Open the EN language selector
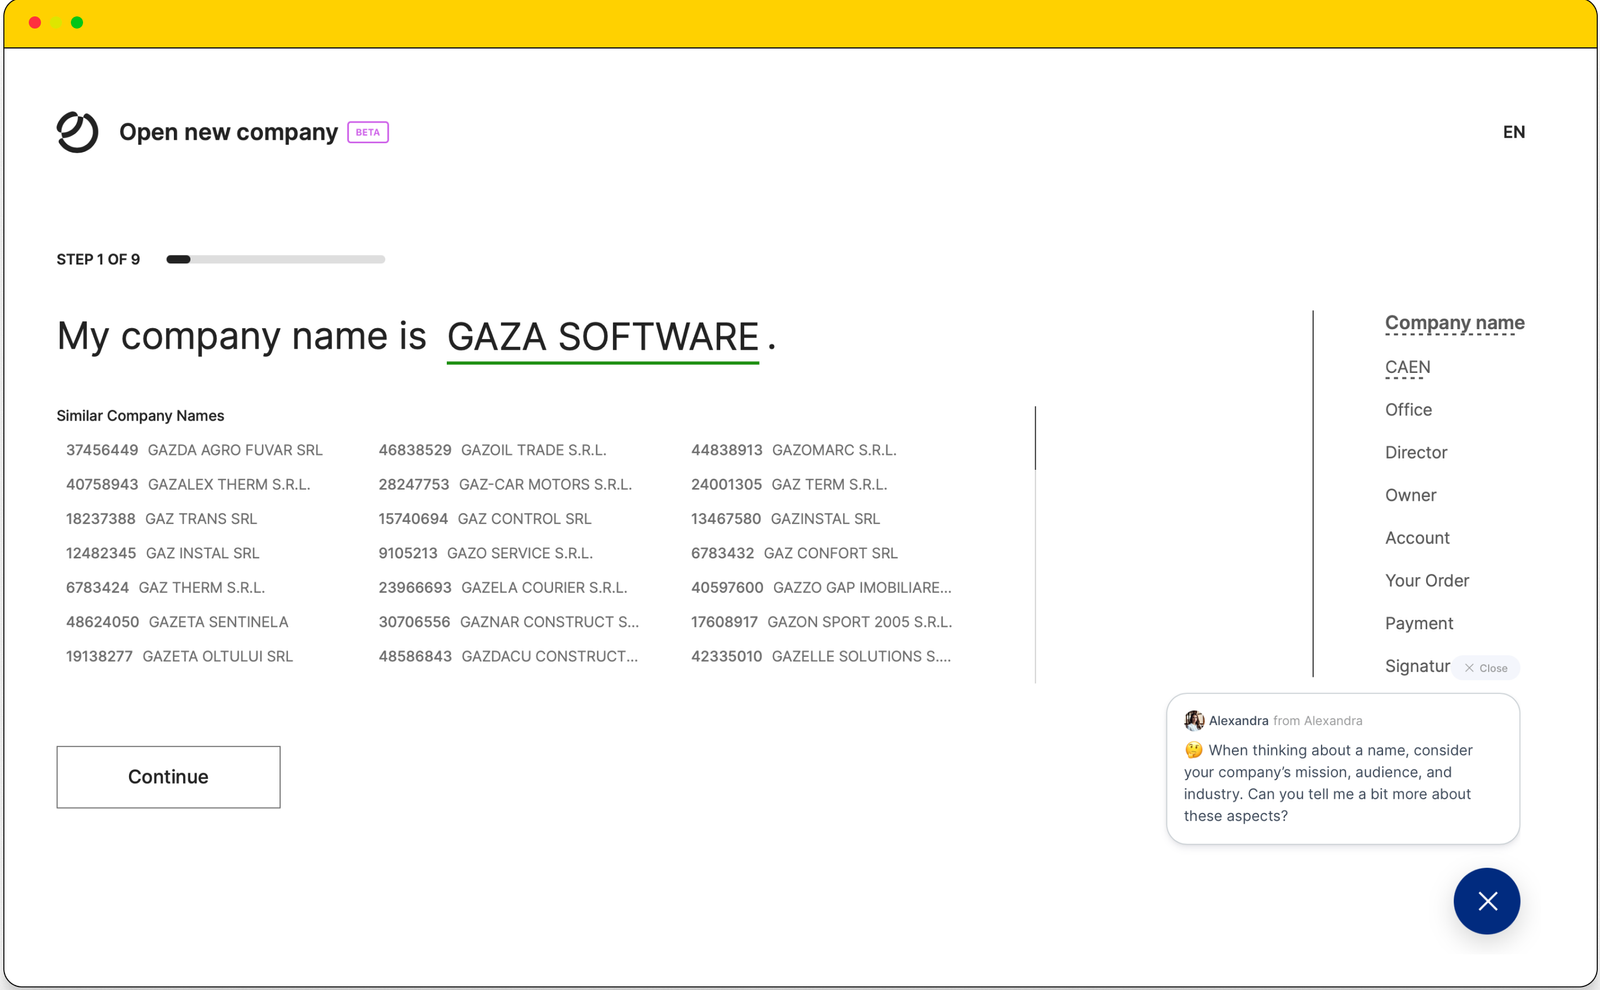This screenshot has width=1600, height=990. [x=1513, y=132]
